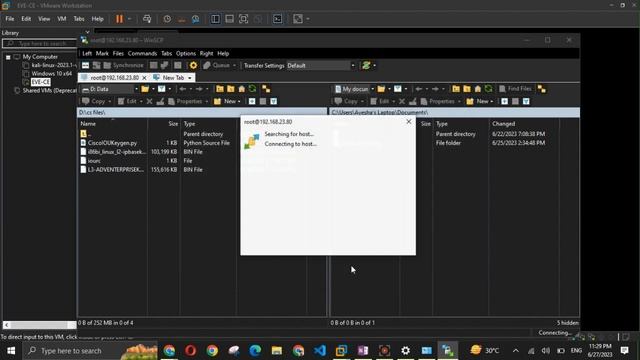
Task: Click left panel rename icon
Action: [160, 101]
